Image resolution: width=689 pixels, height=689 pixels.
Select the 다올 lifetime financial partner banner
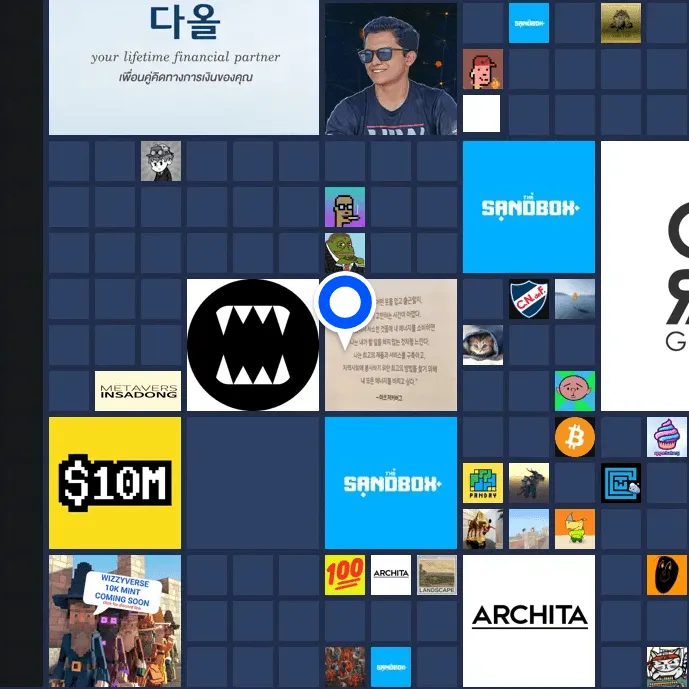pos(184,67)
